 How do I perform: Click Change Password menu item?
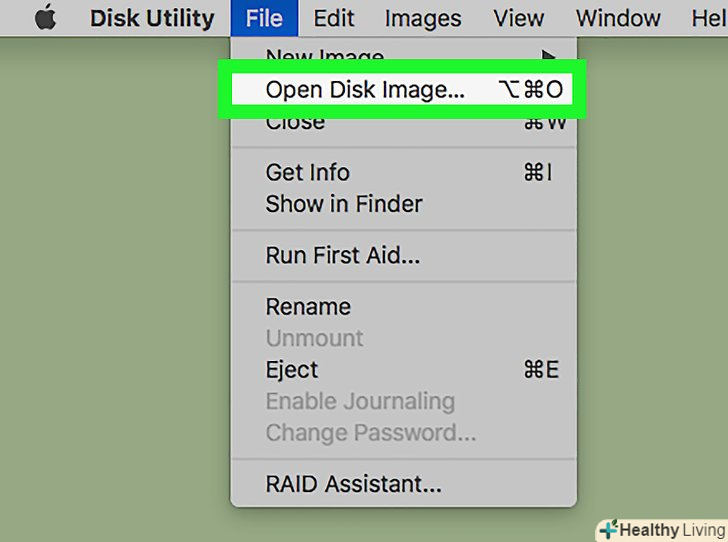[370, 433]
